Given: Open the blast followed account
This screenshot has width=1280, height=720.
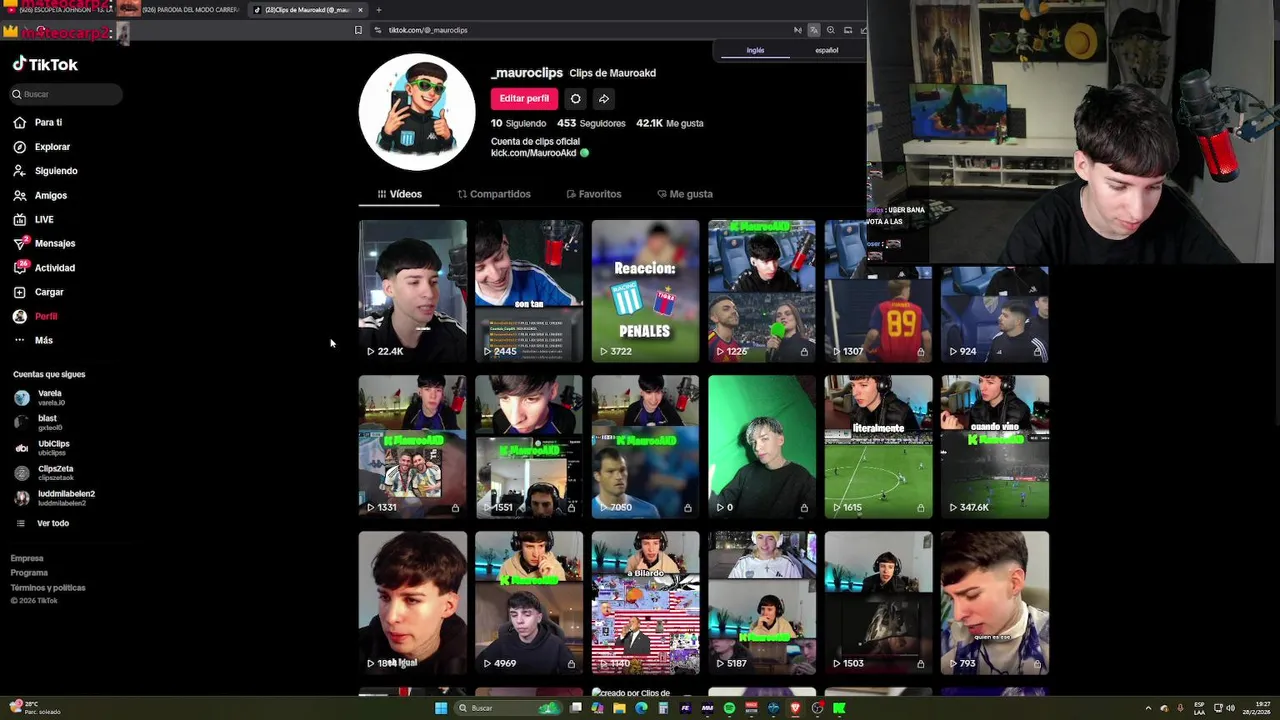Looking at the screenshot, I should pyautogui.click(x=38, y=423).
